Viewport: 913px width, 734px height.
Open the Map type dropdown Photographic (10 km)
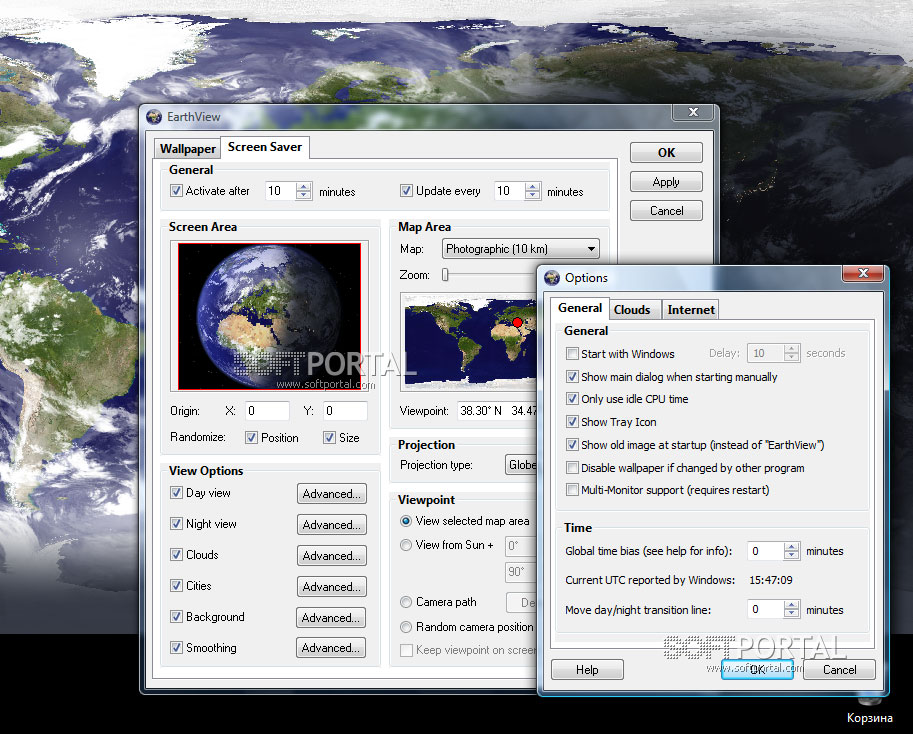click(x=521, y=249)
